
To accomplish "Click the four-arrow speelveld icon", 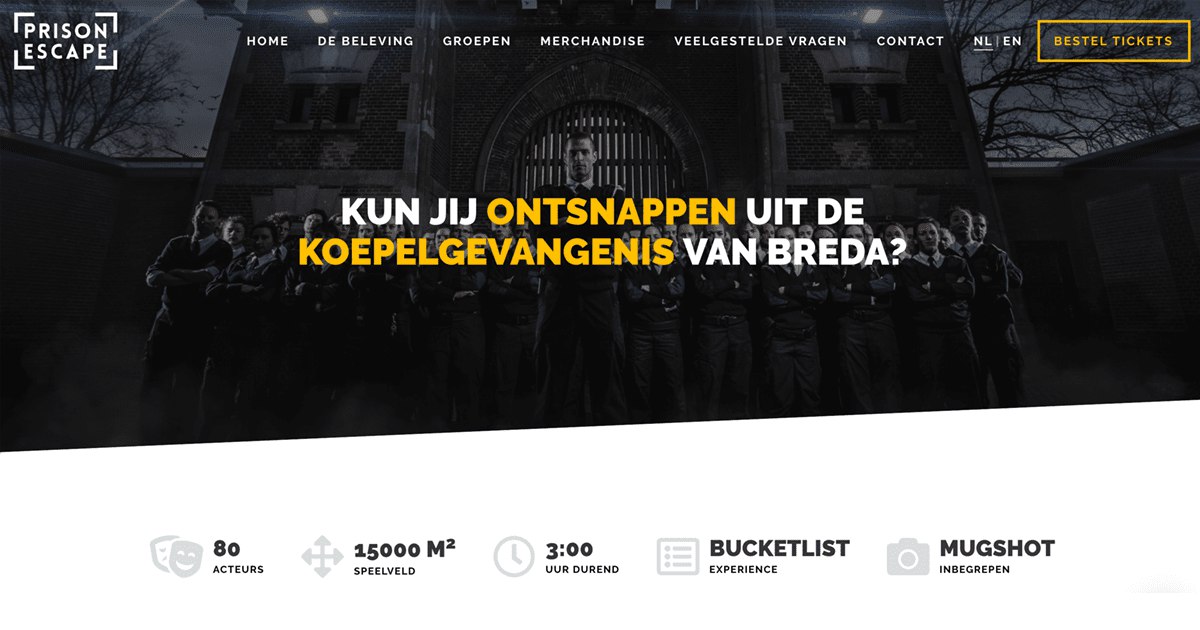I will 322,556.
